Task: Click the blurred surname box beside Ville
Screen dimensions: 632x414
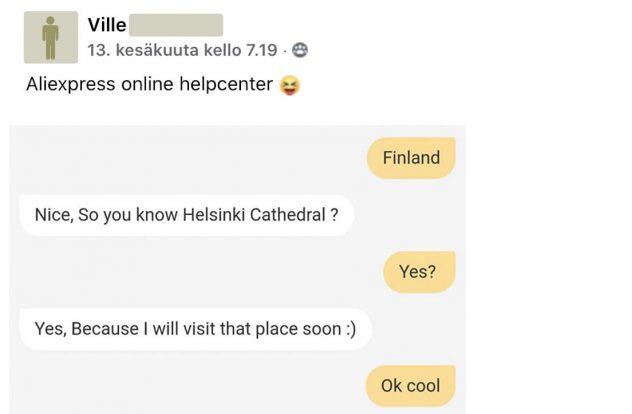Action: [x=176, y=25]
